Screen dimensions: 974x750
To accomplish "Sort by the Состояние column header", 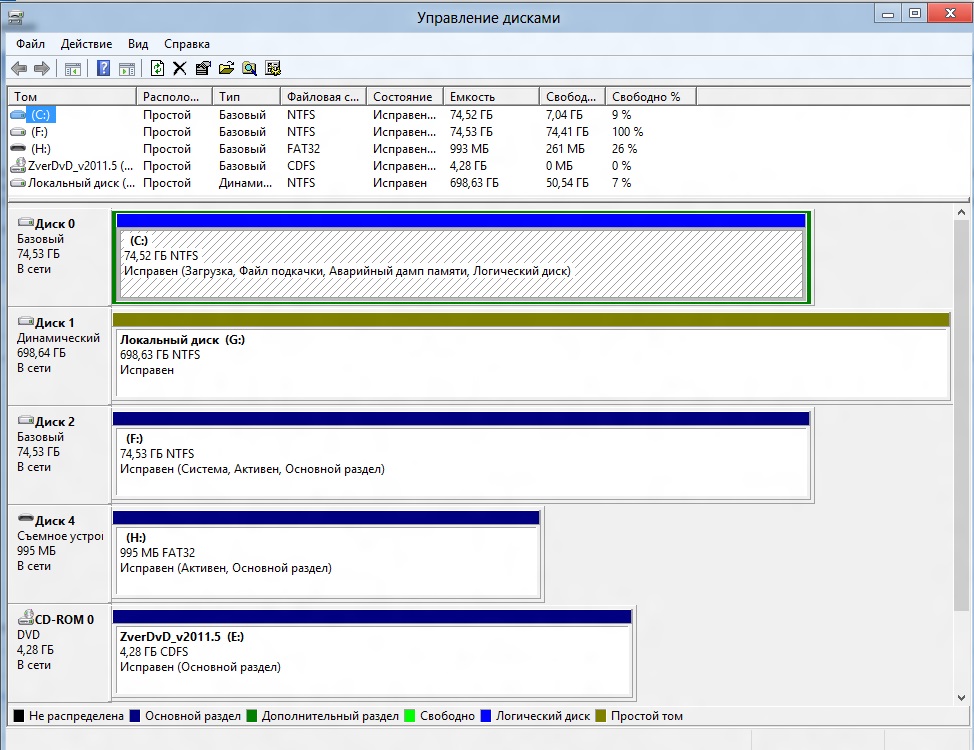I will (403, 97).
